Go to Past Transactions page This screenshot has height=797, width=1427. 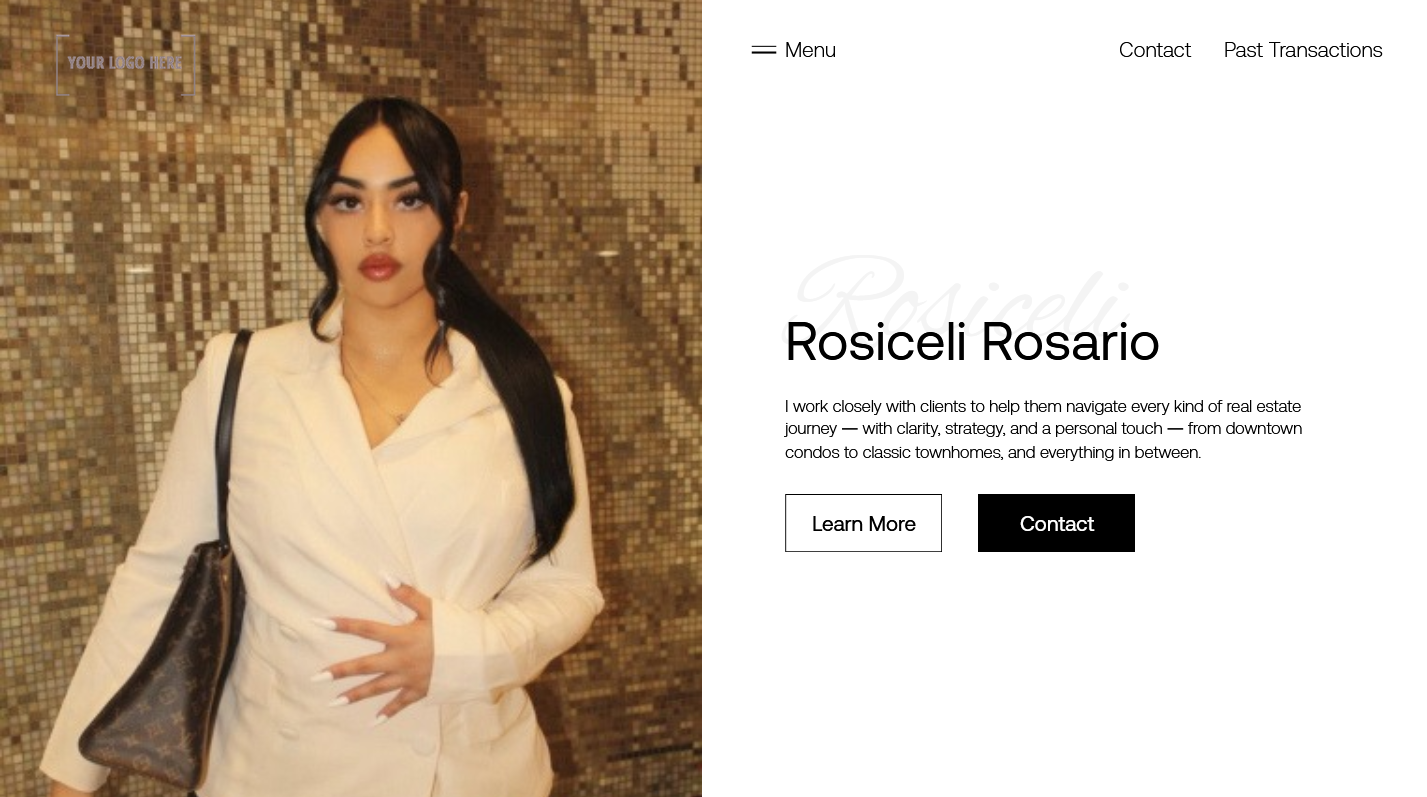1303,50
